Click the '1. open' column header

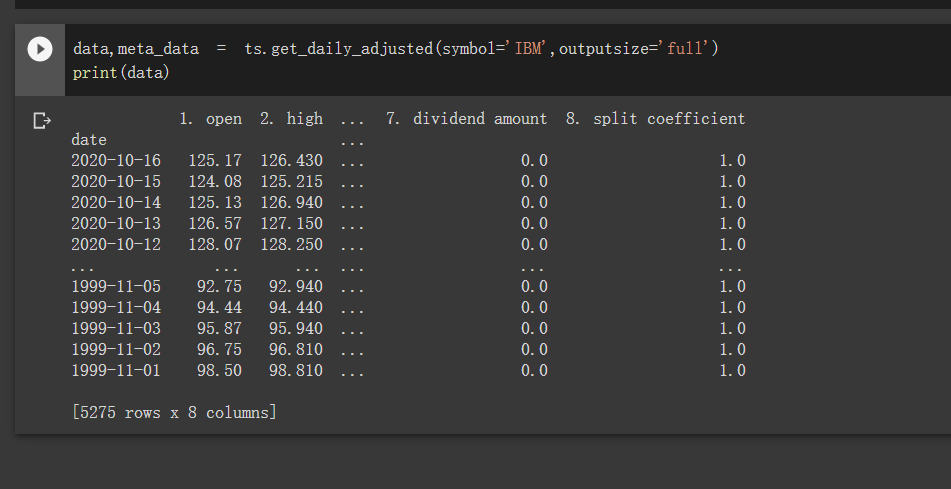(210, 119)
